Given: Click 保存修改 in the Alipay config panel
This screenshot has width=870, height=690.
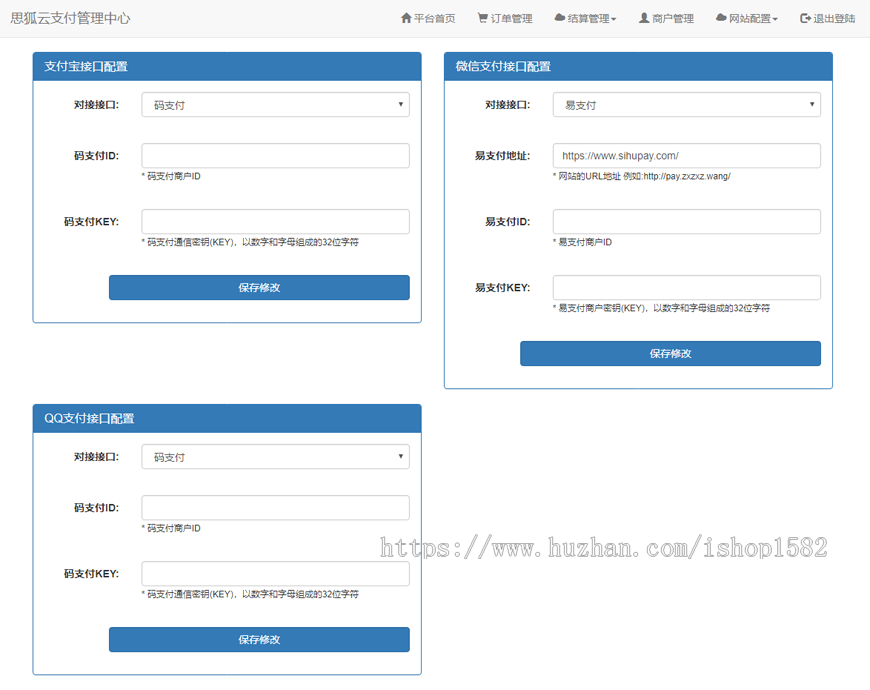Looking at the screenshot, I should click(x=259, y=287).
